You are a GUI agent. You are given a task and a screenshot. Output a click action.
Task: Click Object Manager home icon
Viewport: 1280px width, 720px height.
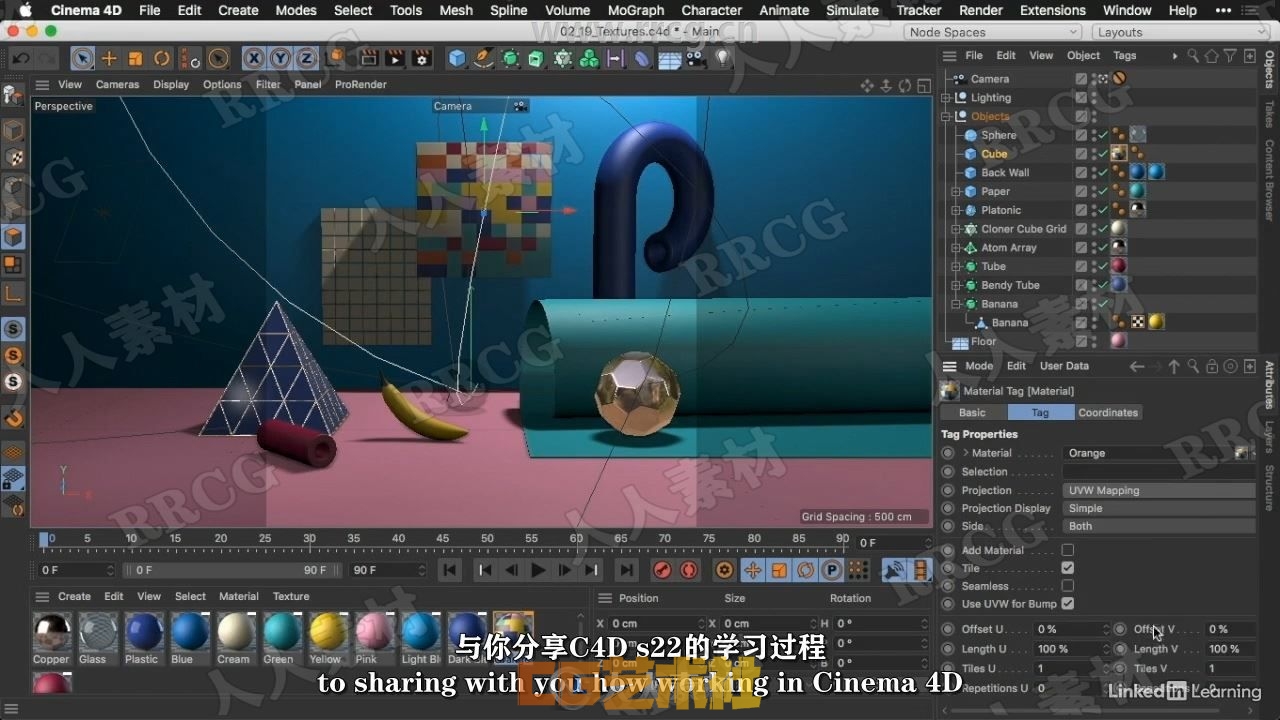tap(1213, 56)
